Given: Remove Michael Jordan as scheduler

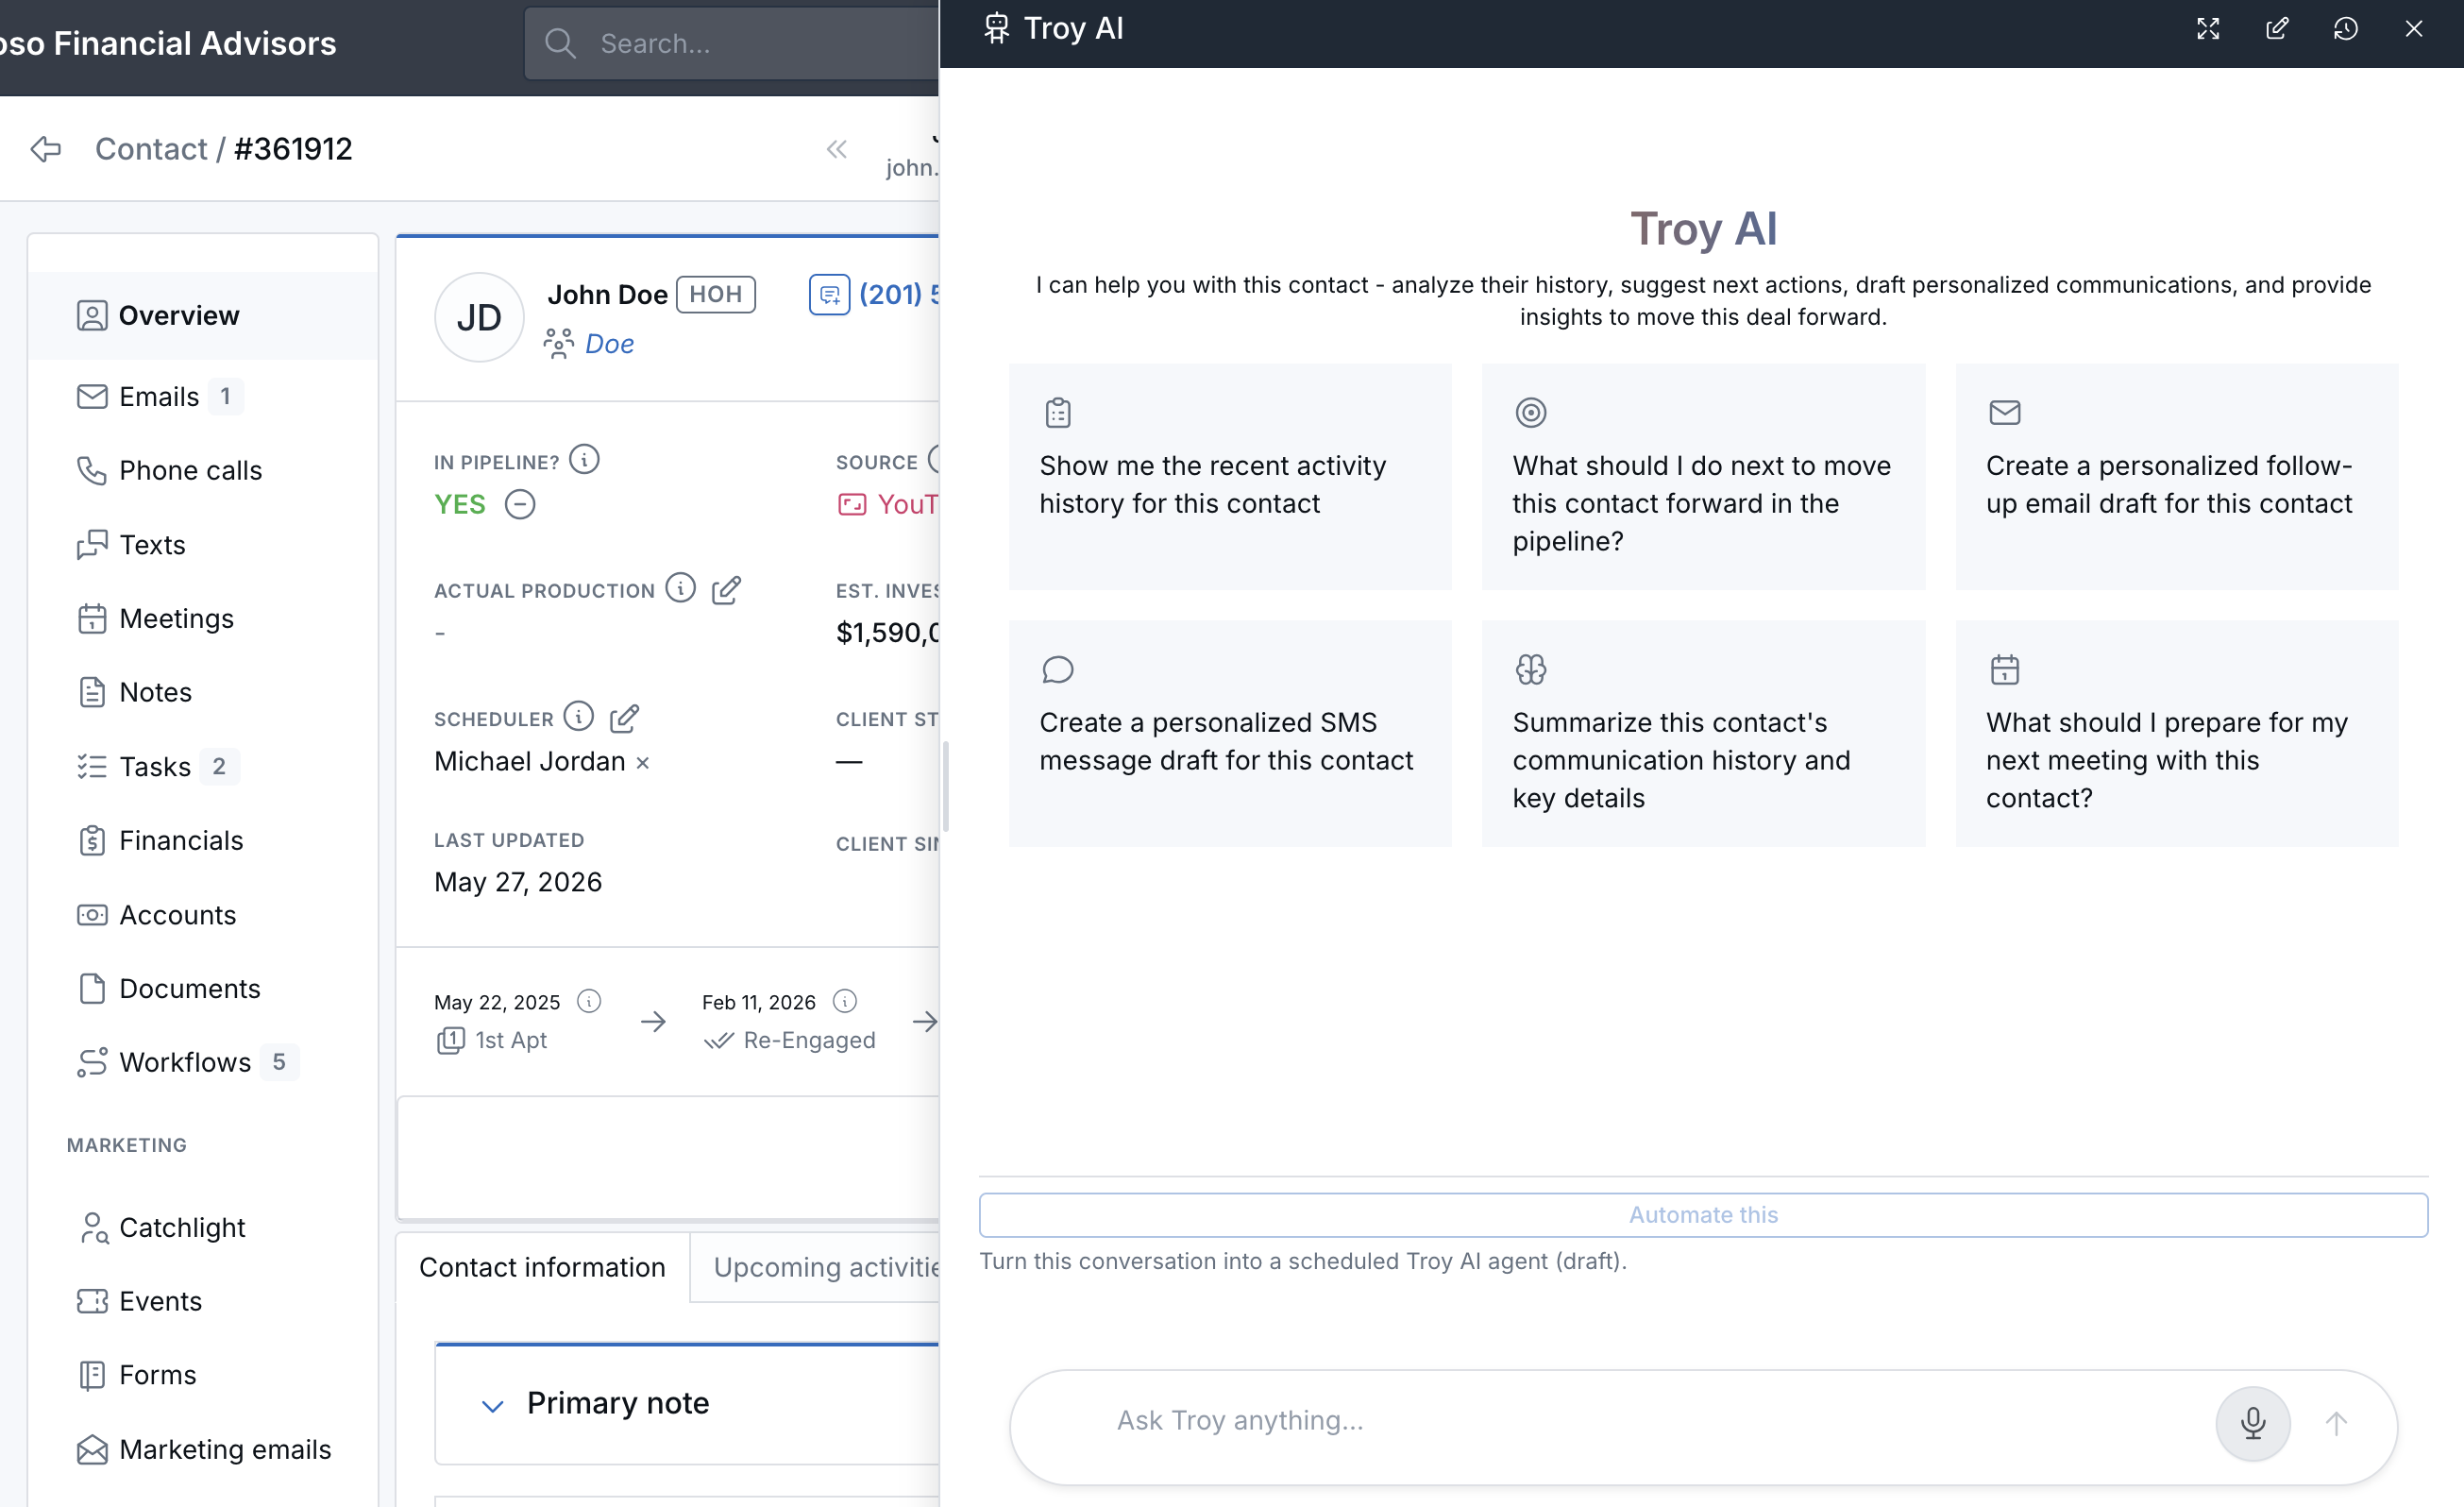Looking at the screenshot, I should tap(643, 763).
